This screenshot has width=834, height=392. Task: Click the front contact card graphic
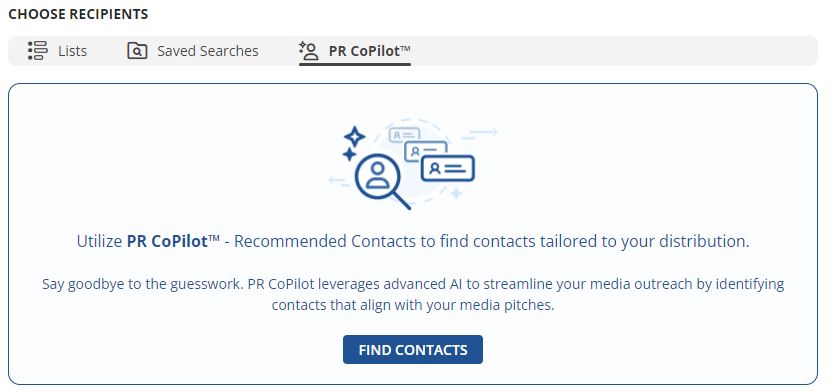coord(447,169)
